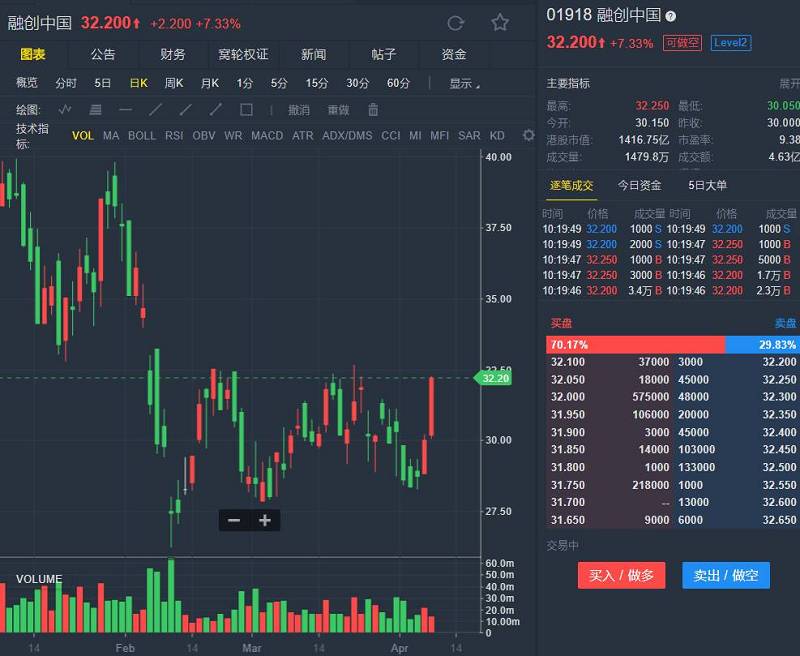Open indicator settings gear icon
Screen dimensions: 800x656
pos(529,135)
